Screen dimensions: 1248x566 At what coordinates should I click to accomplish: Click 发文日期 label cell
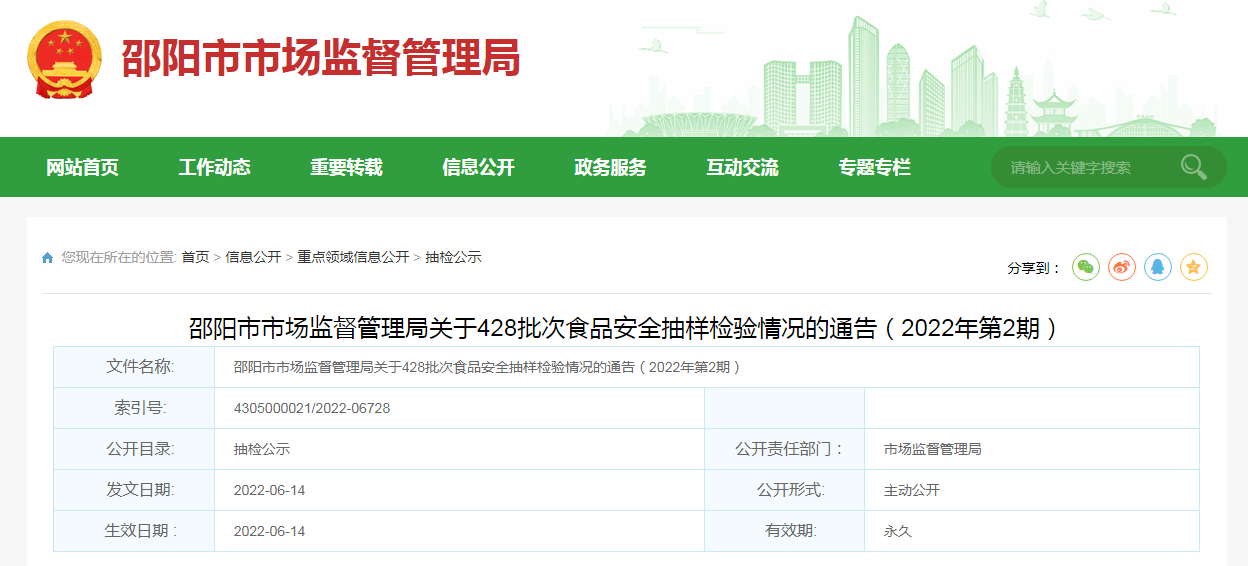tap(134, 490)
